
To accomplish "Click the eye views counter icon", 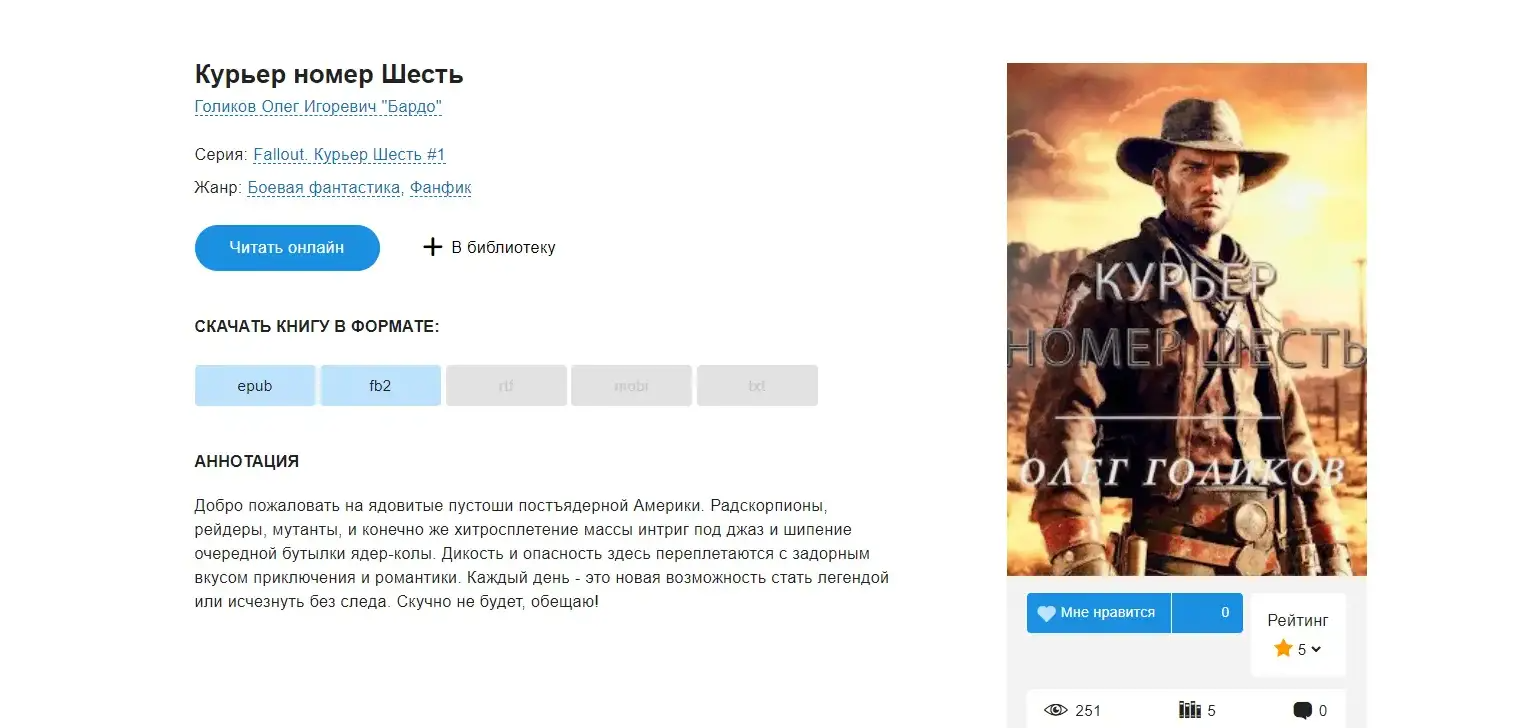I will [1056, 710].
